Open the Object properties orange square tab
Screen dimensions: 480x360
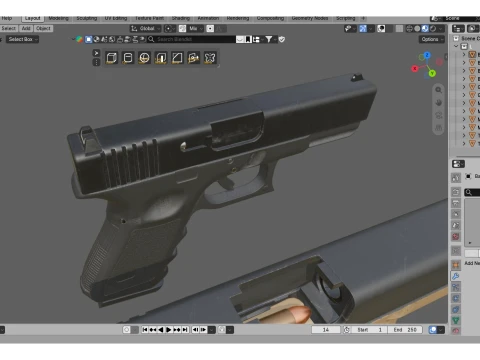pyautogui.click(x=456, y=265)
